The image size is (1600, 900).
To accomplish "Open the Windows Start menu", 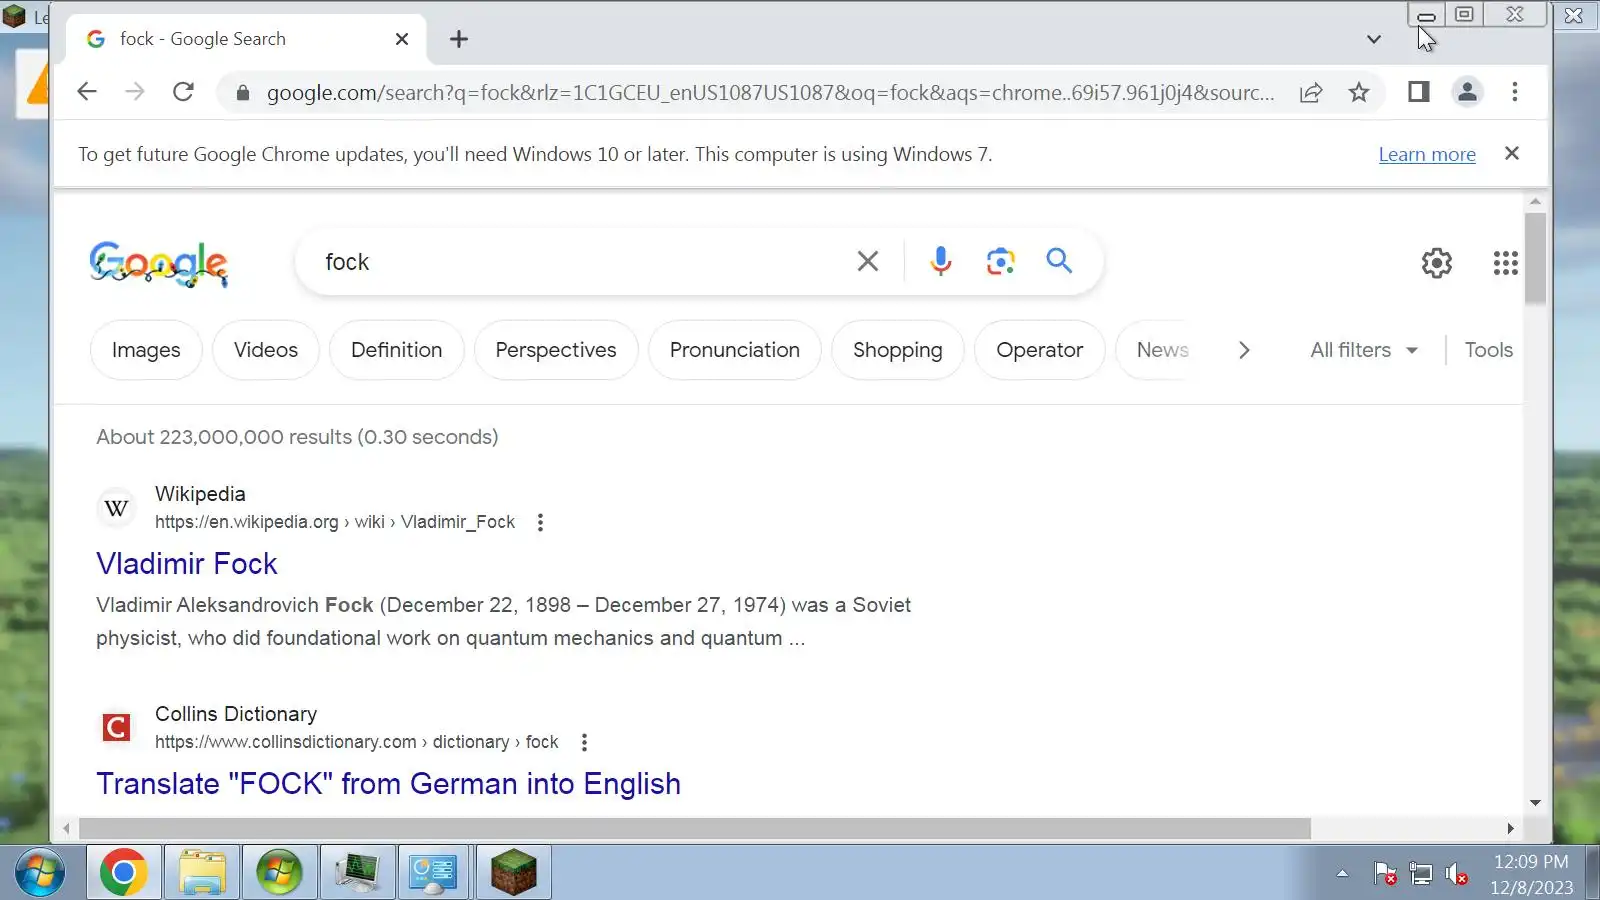I will [x=39, y=873].
